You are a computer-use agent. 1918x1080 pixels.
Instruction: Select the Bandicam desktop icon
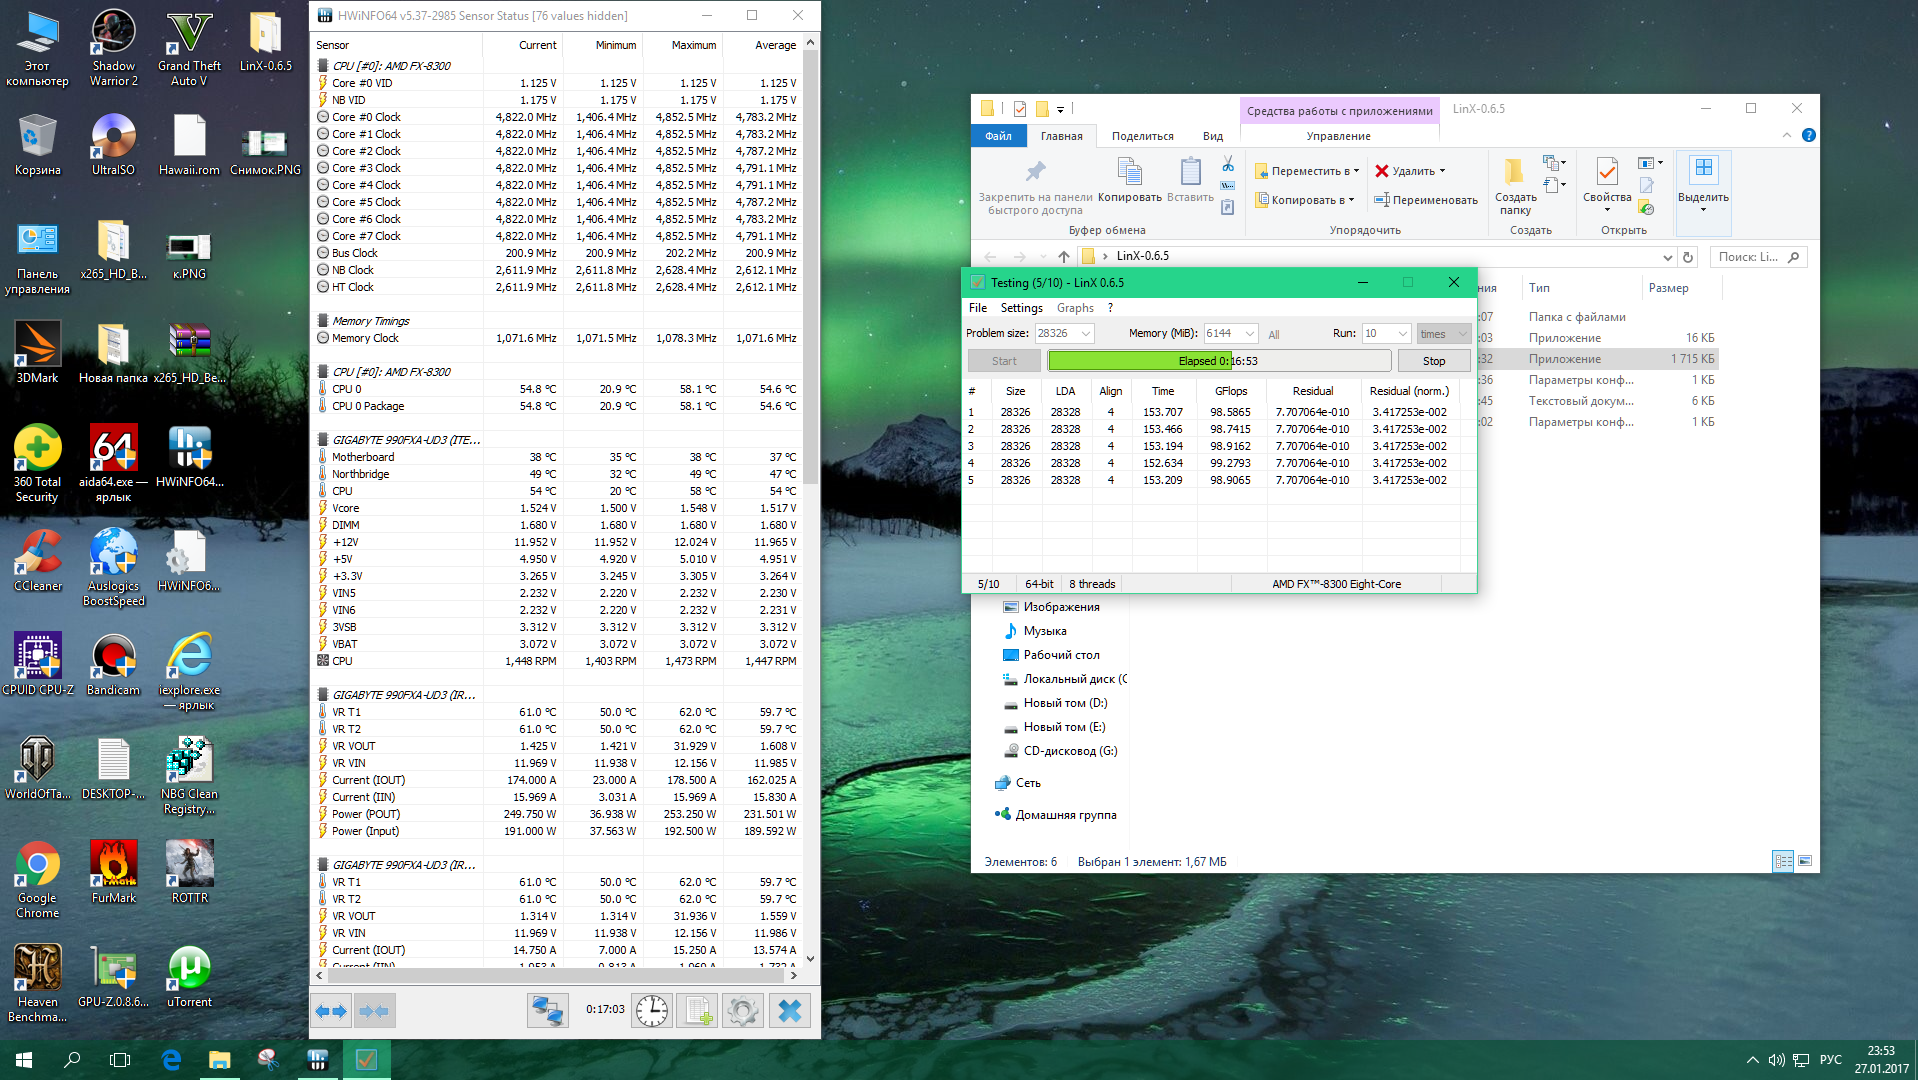[113, 665]
